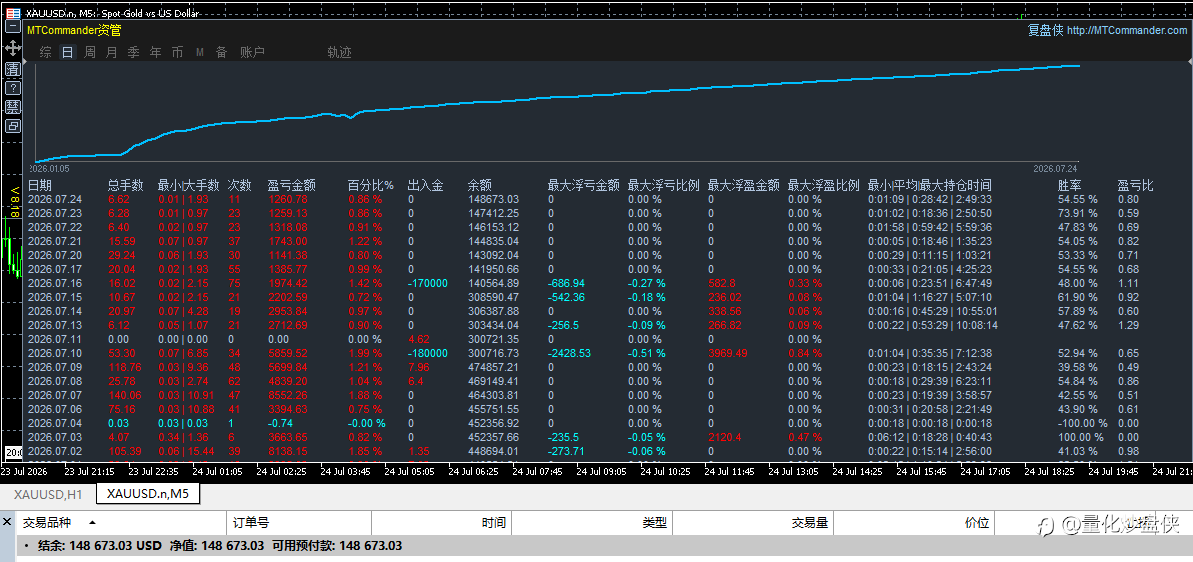This screenshot has height=562, width=1193.
Task: Click the 盈亏比 table header
Action: click(x=1134, y=186)
